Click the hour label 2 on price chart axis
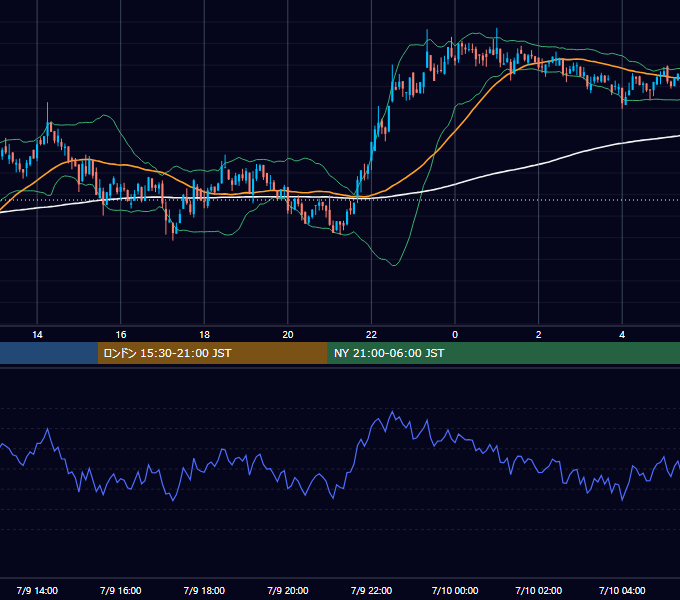The width and height of the screenshot is (680, 600). point(539,335)
